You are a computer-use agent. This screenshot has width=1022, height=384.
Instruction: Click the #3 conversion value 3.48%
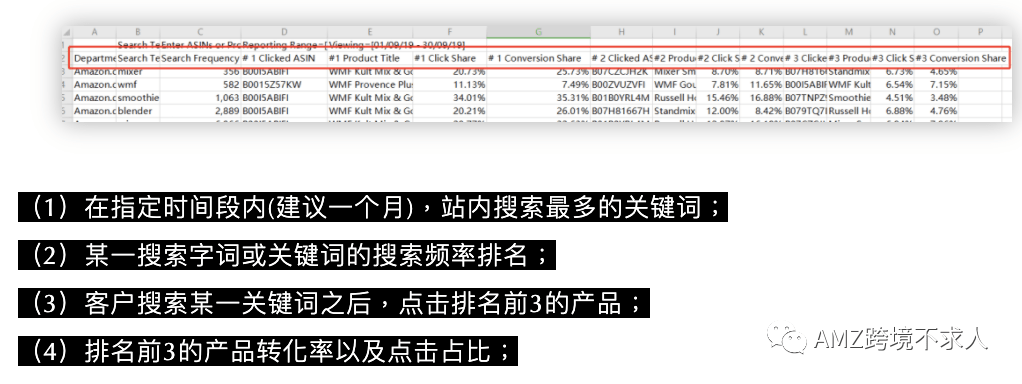936,97
